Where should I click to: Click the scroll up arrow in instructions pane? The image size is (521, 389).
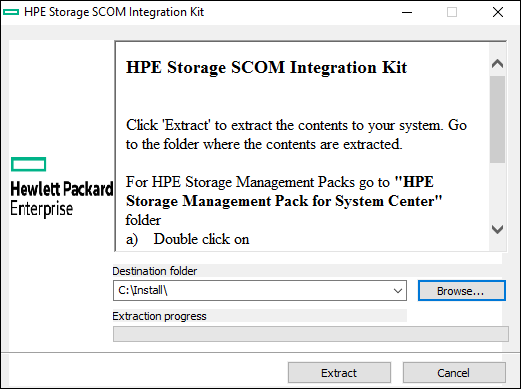point(498,63)
